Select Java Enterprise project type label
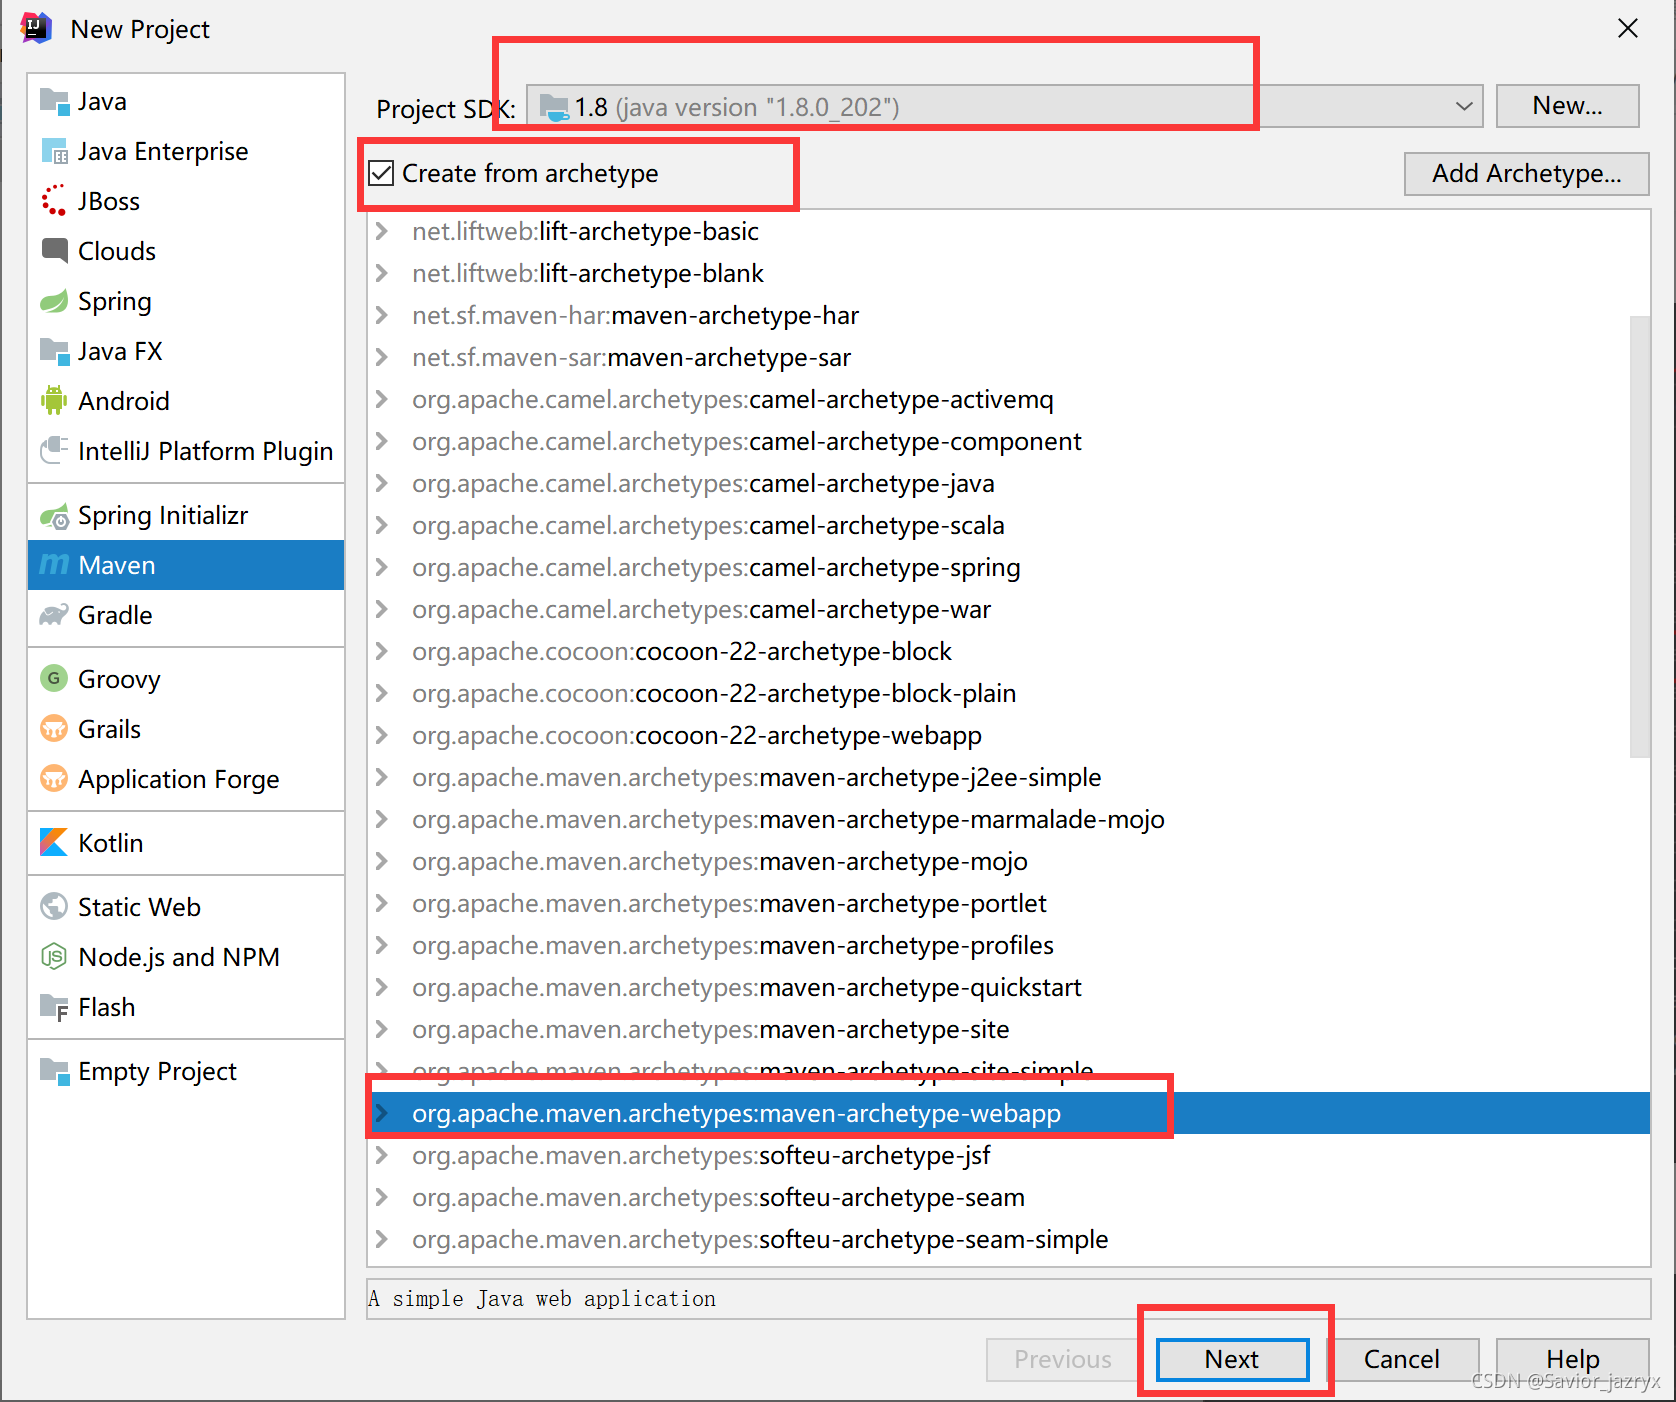The image size is (1676, 1402). (163, 151)
